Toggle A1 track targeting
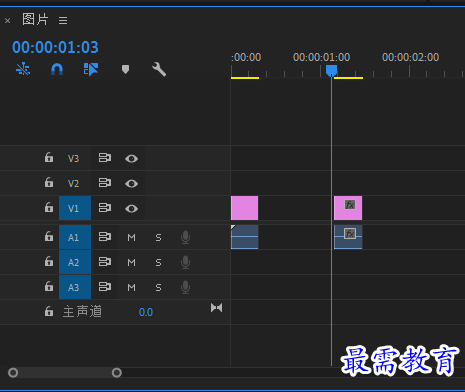This screenshot has height=392, width=465. [x=75, y=237]
